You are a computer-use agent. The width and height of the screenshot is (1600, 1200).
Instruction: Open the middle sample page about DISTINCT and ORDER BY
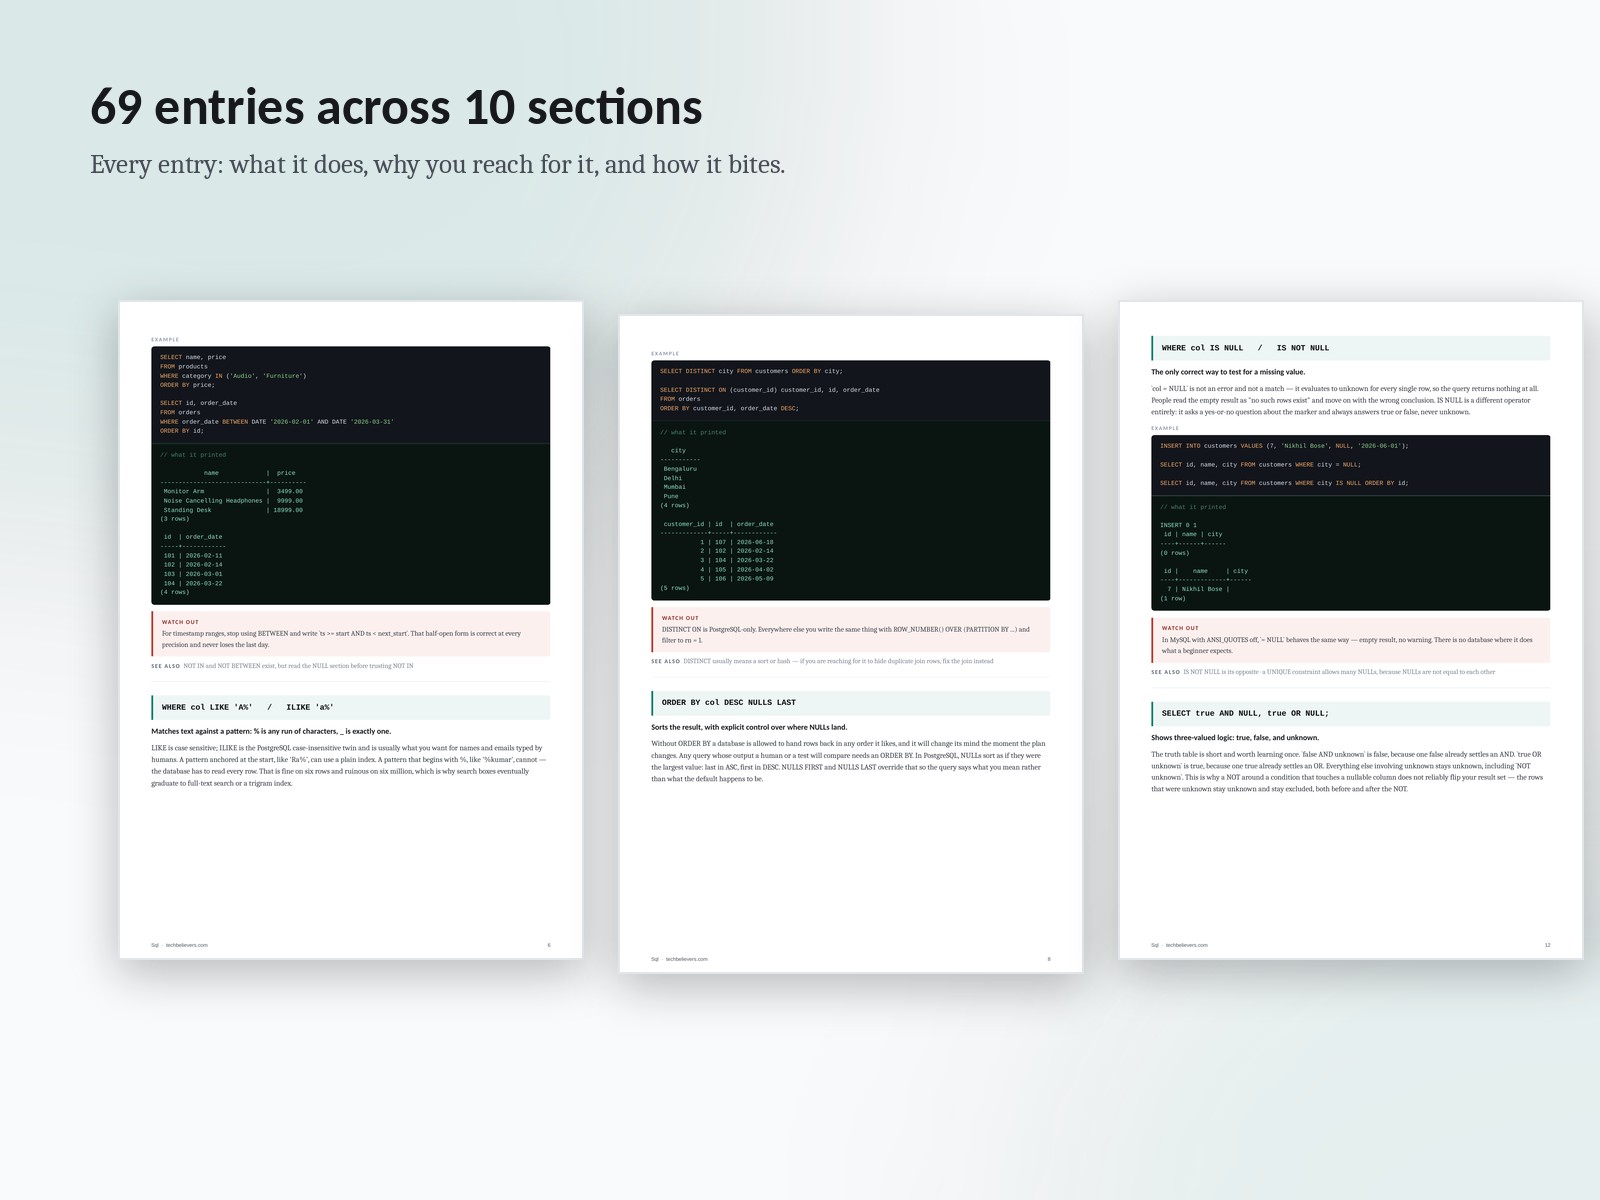(851, 644)
